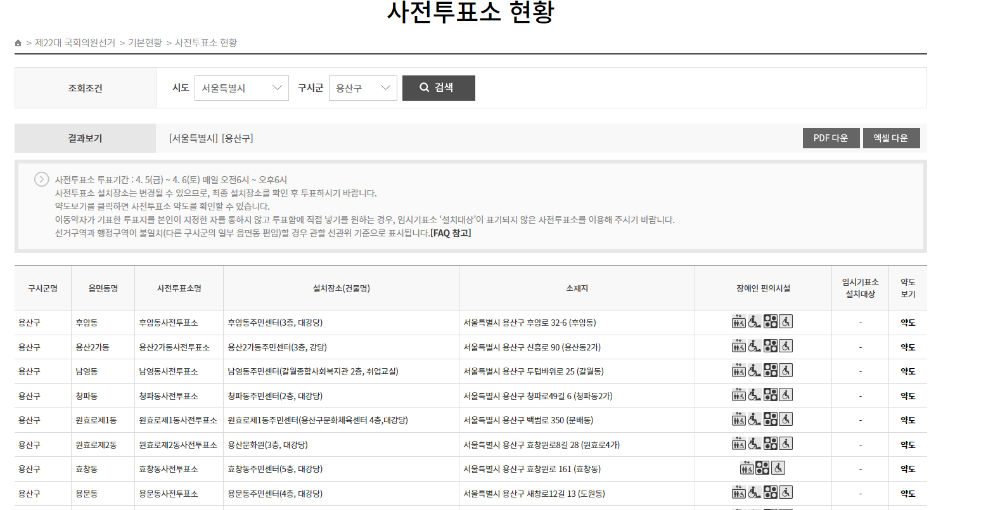The height and width of the screenshot is (510, 1000).
Task: Open the FAQ 참고 link
Action: click(451, 233)
